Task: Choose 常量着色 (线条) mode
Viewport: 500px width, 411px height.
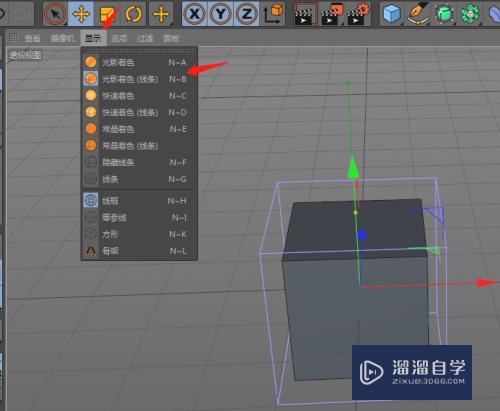Action: point(139,146)
